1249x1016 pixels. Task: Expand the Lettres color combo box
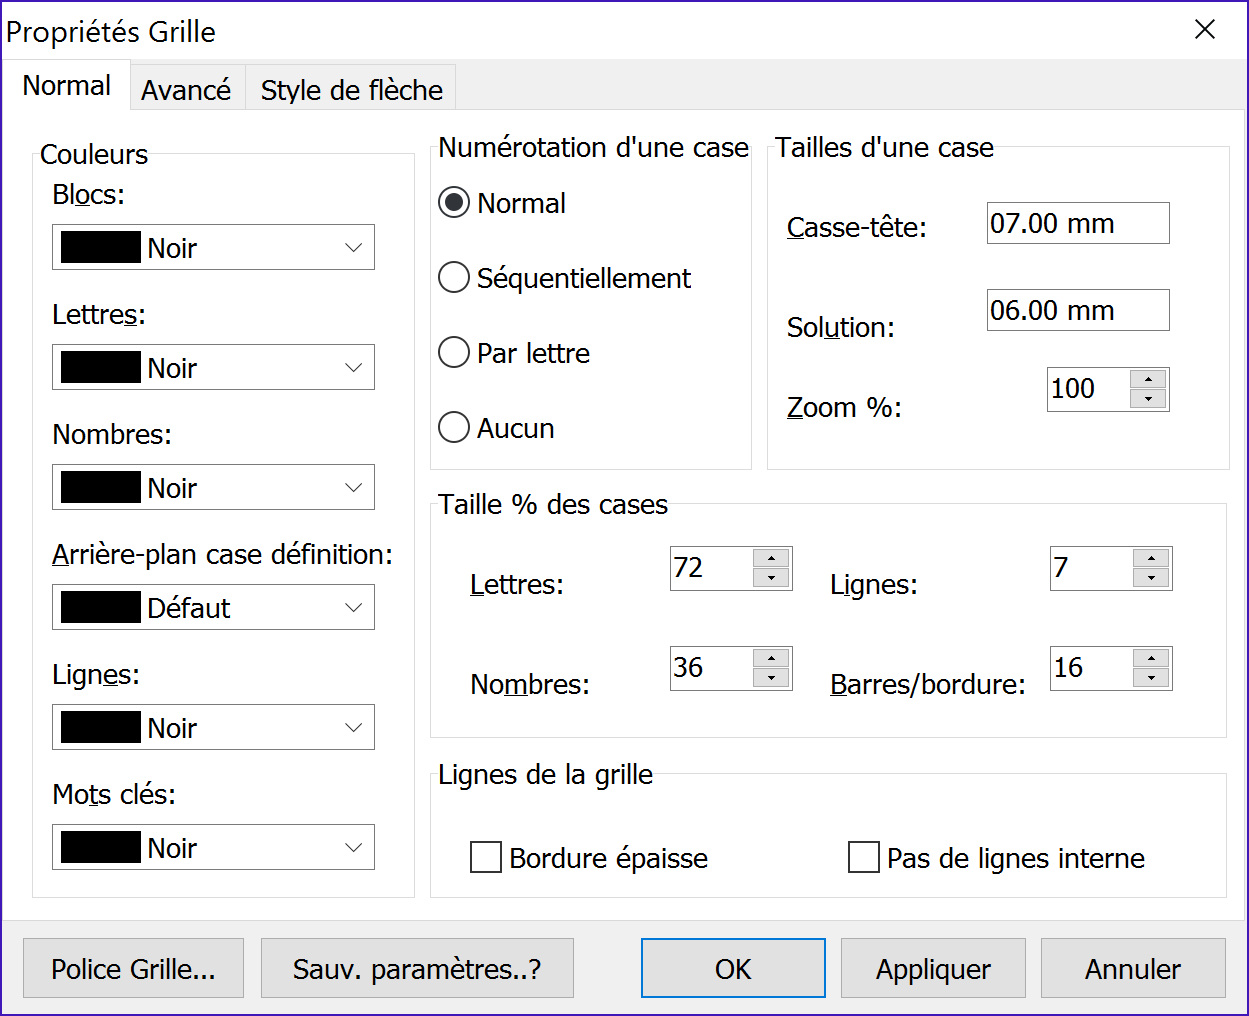tap(213, 367)
